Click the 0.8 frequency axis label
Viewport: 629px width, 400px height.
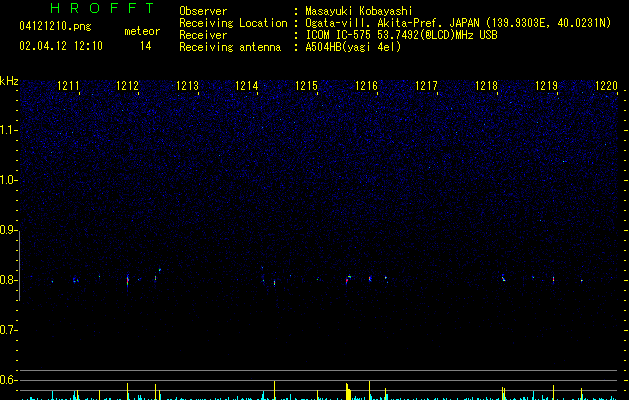[x=9, y=280]
